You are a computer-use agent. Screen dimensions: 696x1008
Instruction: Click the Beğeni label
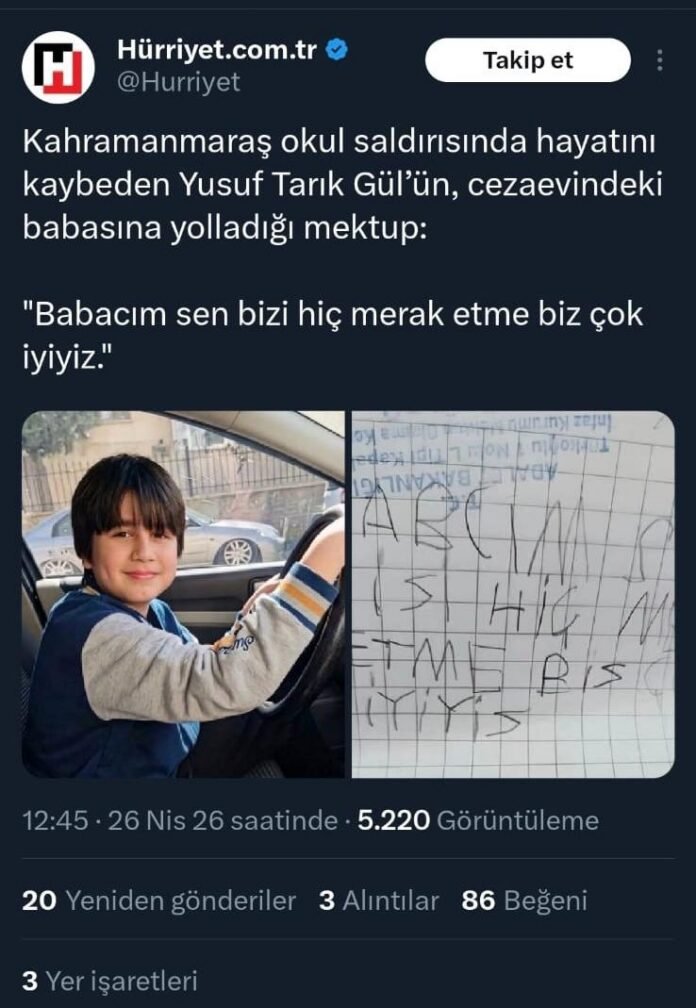[x=546, y=901]
